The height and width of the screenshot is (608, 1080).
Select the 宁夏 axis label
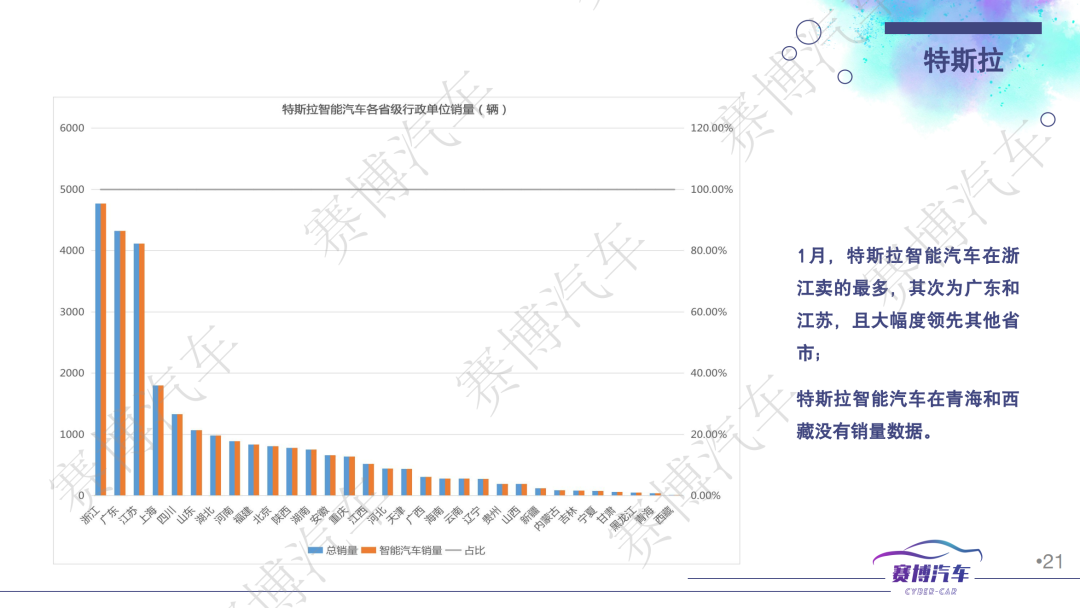(x=588, y=515)
